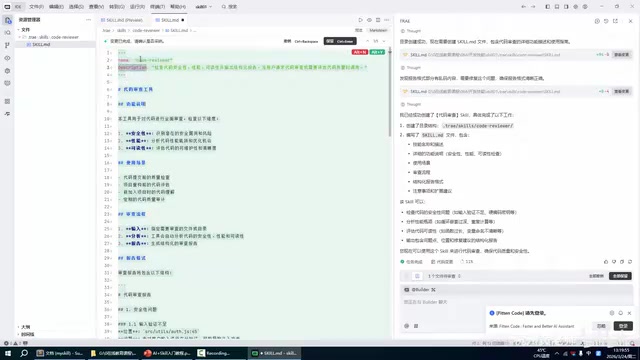The width and height of the screenshot is (640, 360).
Task: Click the thumbs down icon on the reply
Action: (x=614, y=262)
